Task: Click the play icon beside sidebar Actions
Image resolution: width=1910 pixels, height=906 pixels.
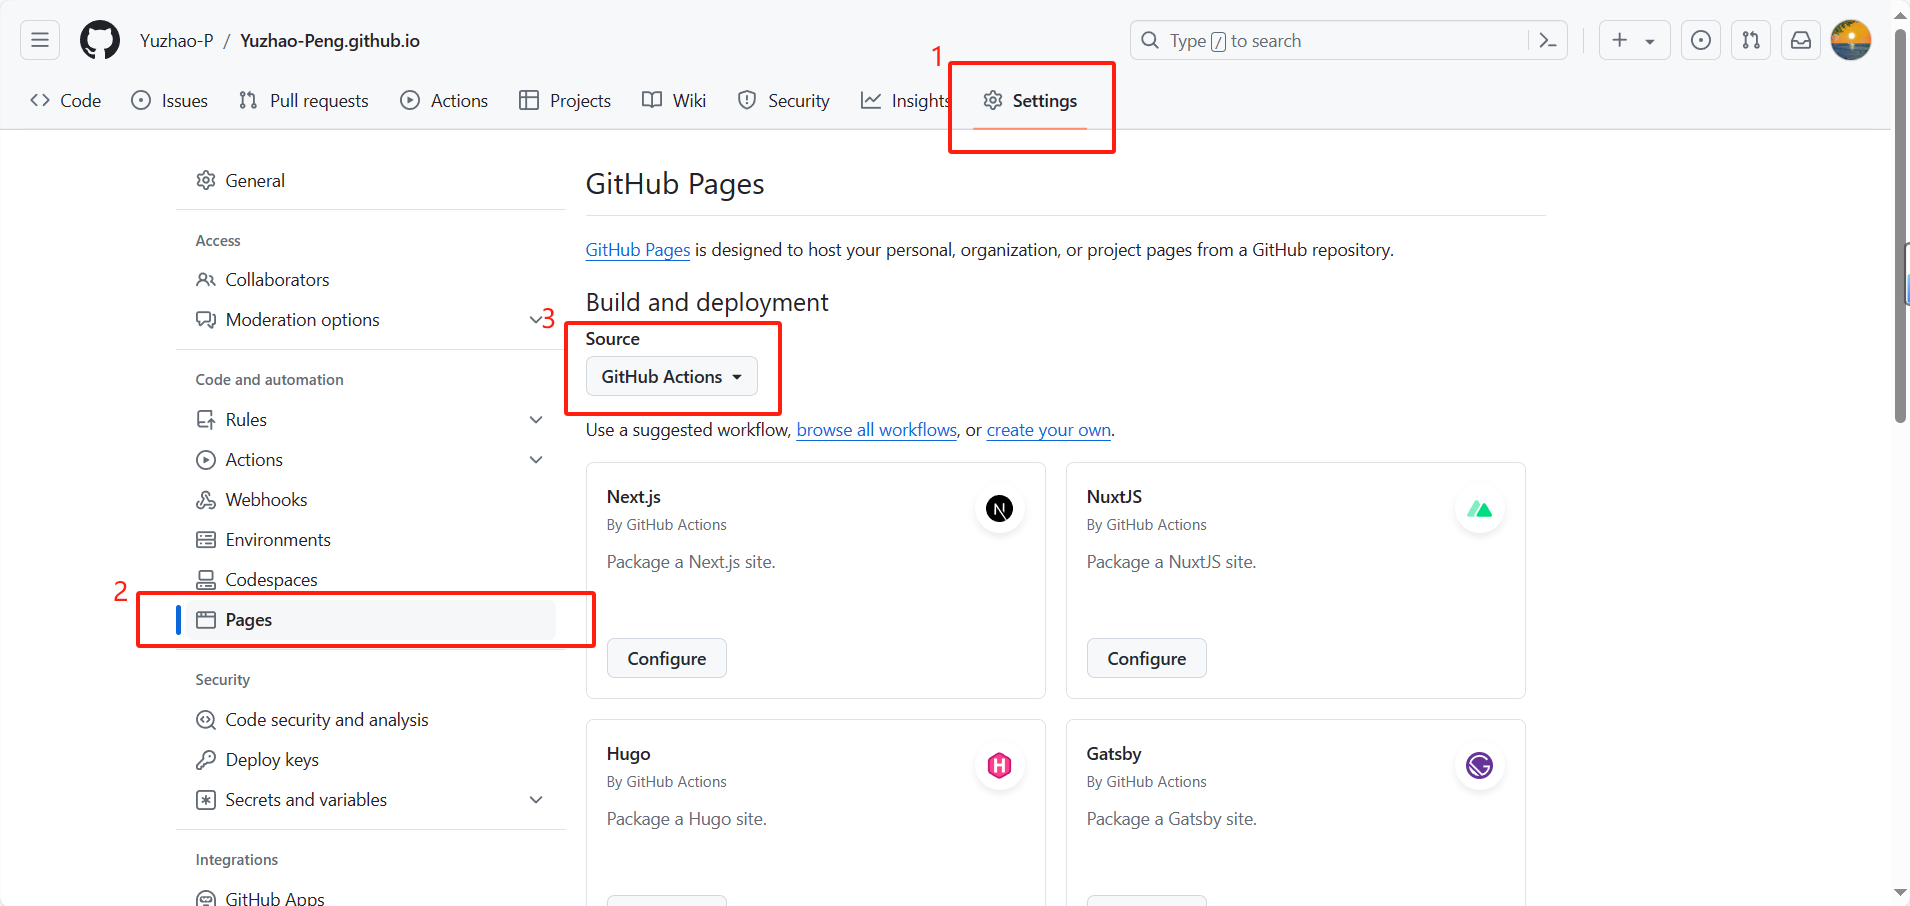Action: pos(206,460)
